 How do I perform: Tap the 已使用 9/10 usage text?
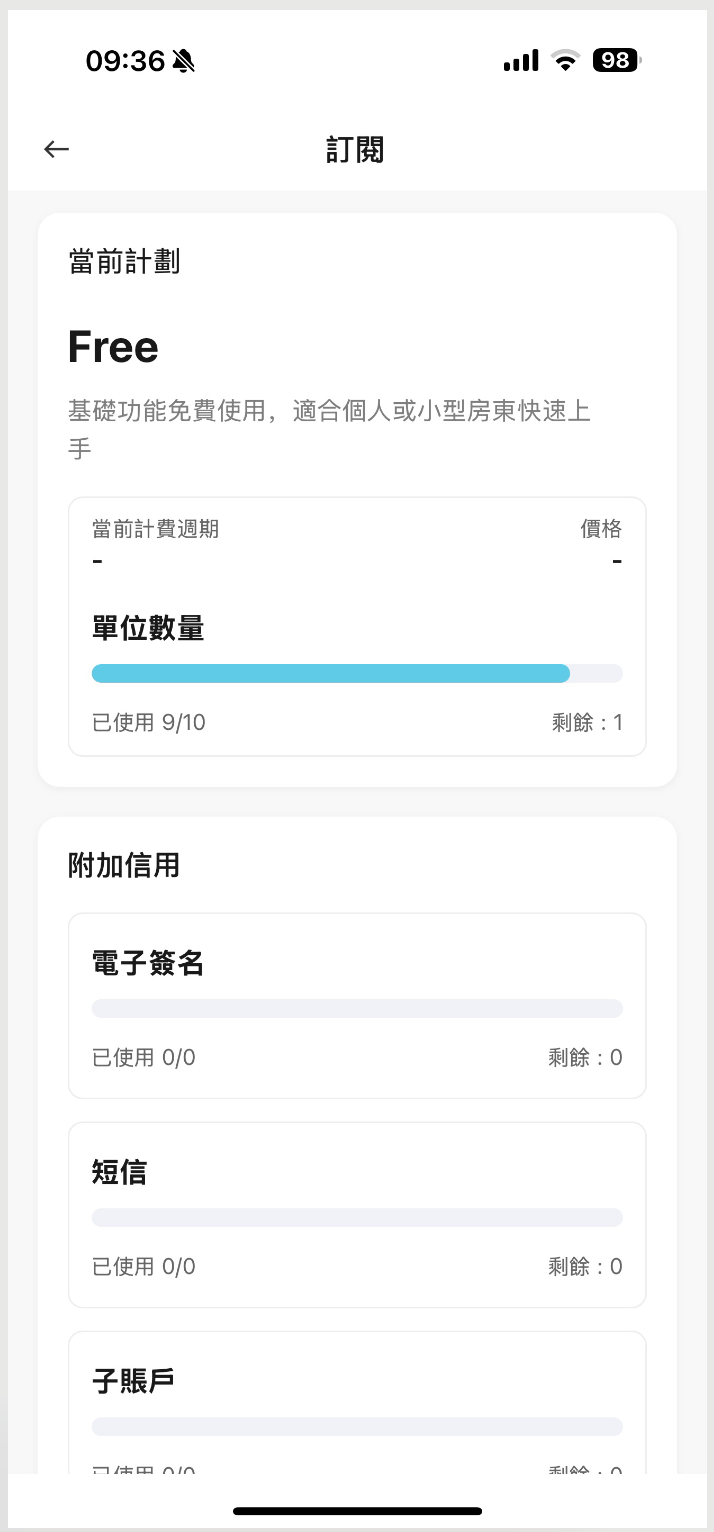coord(149,722)
